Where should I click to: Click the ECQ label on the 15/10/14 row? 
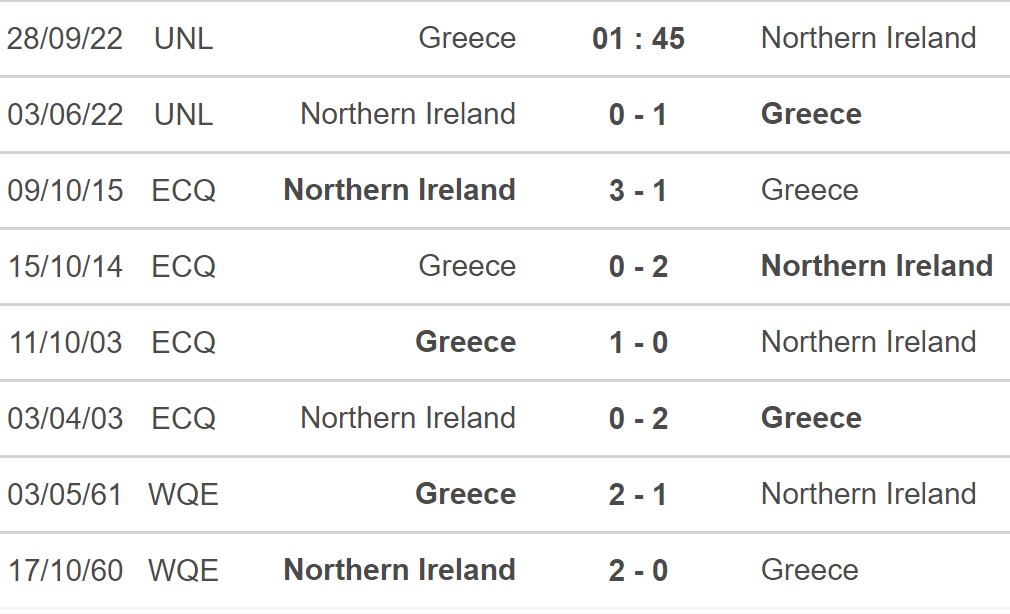[x=184, y=266]
